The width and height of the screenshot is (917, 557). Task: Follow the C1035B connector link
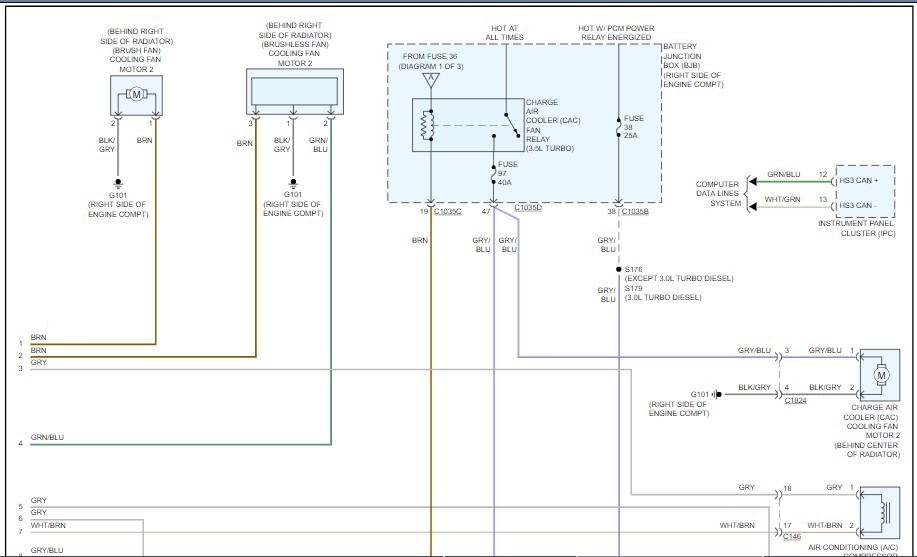[x=635, y=212]
